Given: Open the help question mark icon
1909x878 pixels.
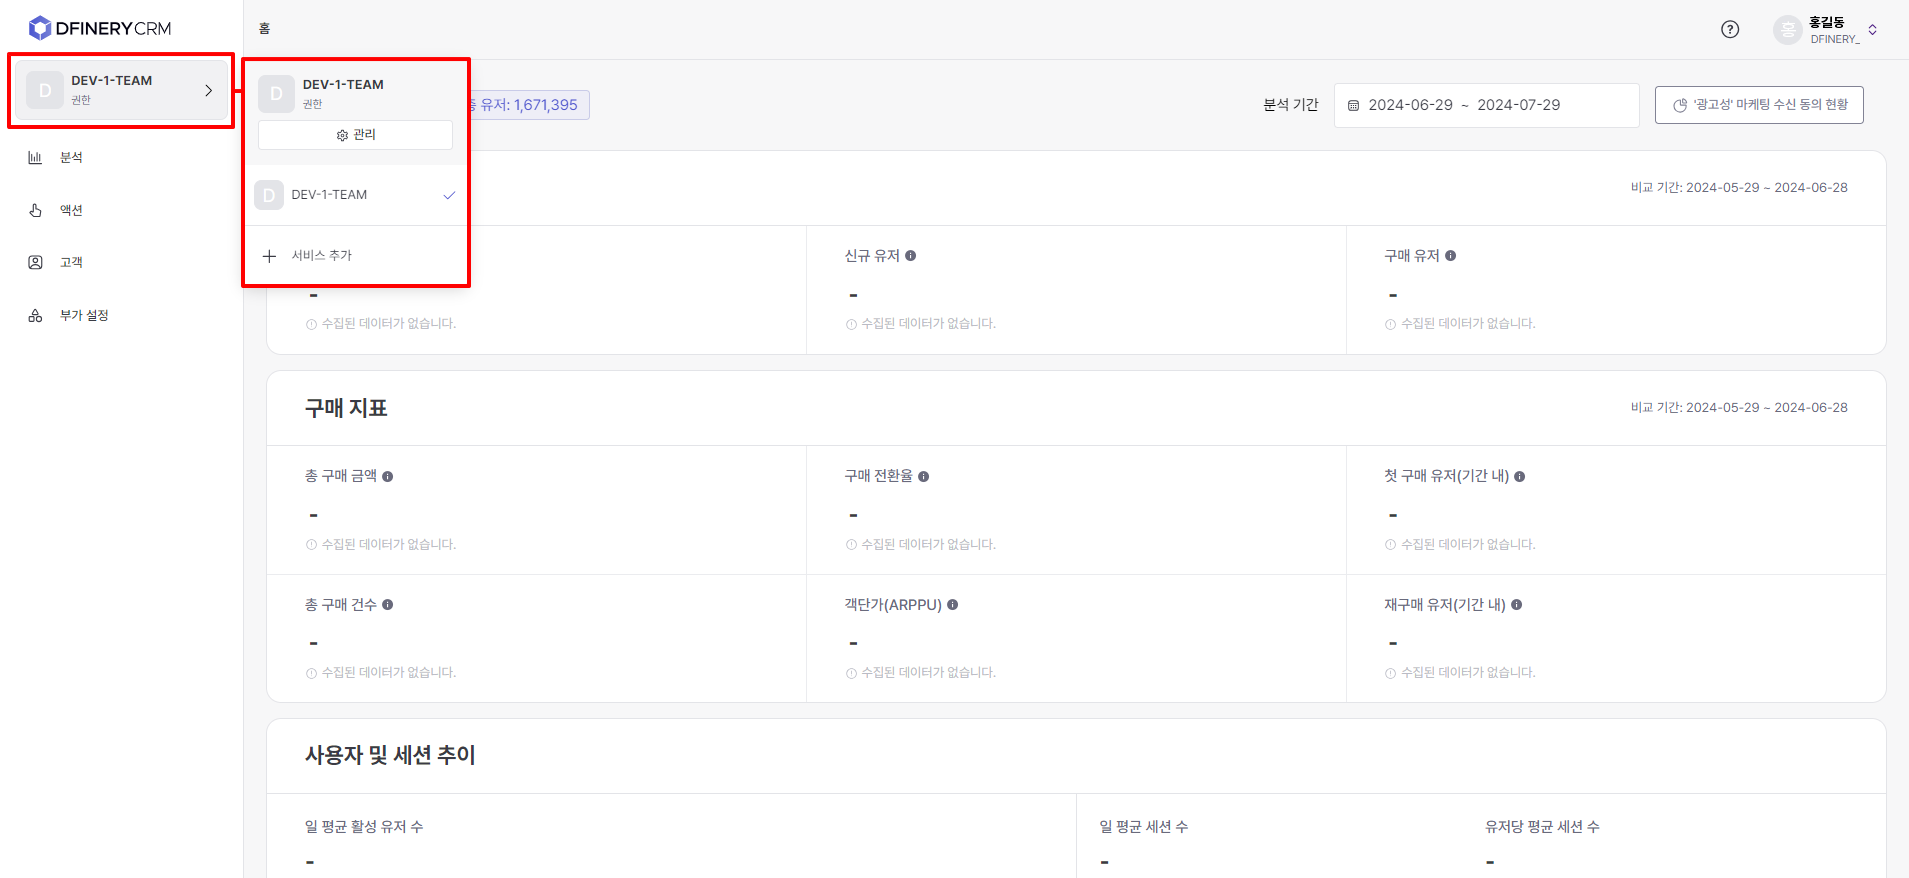Looking at the screenshot, I should [x=1730, y=29].
